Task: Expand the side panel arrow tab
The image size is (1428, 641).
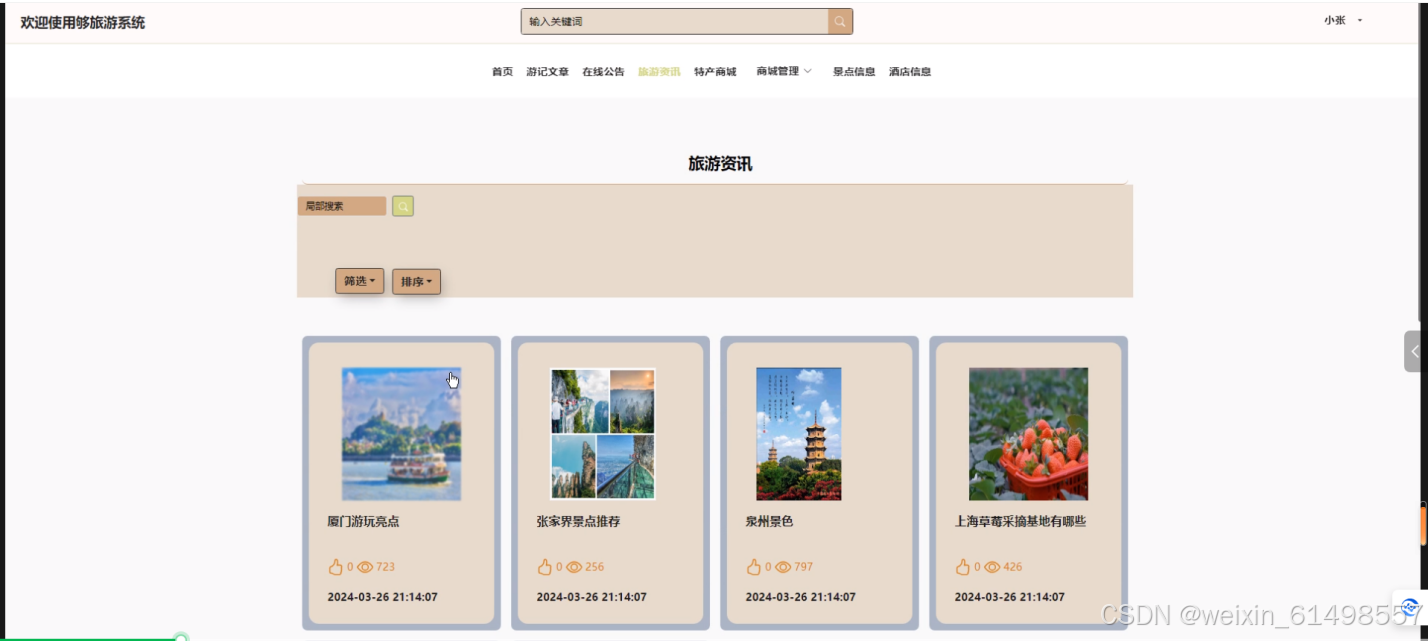Action: 1413,351
